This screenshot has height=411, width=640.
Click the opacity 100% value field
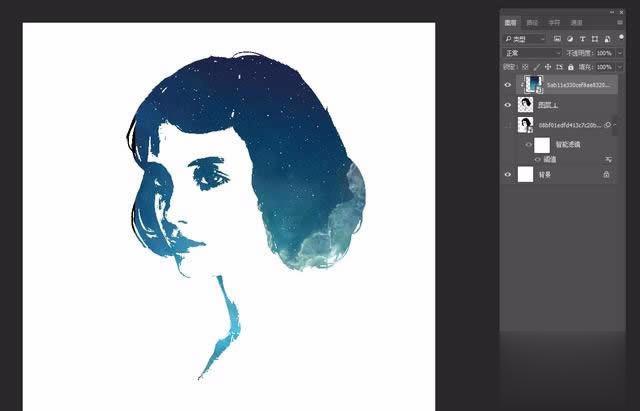[x=604, y=53]
